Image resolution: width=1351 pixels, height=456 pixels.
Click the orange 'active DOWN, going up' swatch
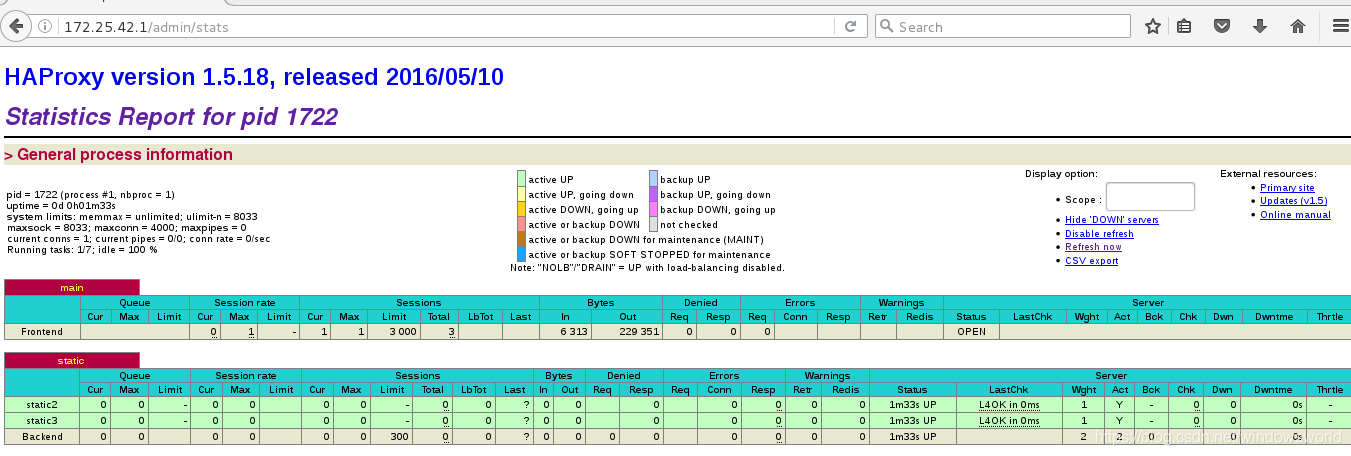click(521, 209)
